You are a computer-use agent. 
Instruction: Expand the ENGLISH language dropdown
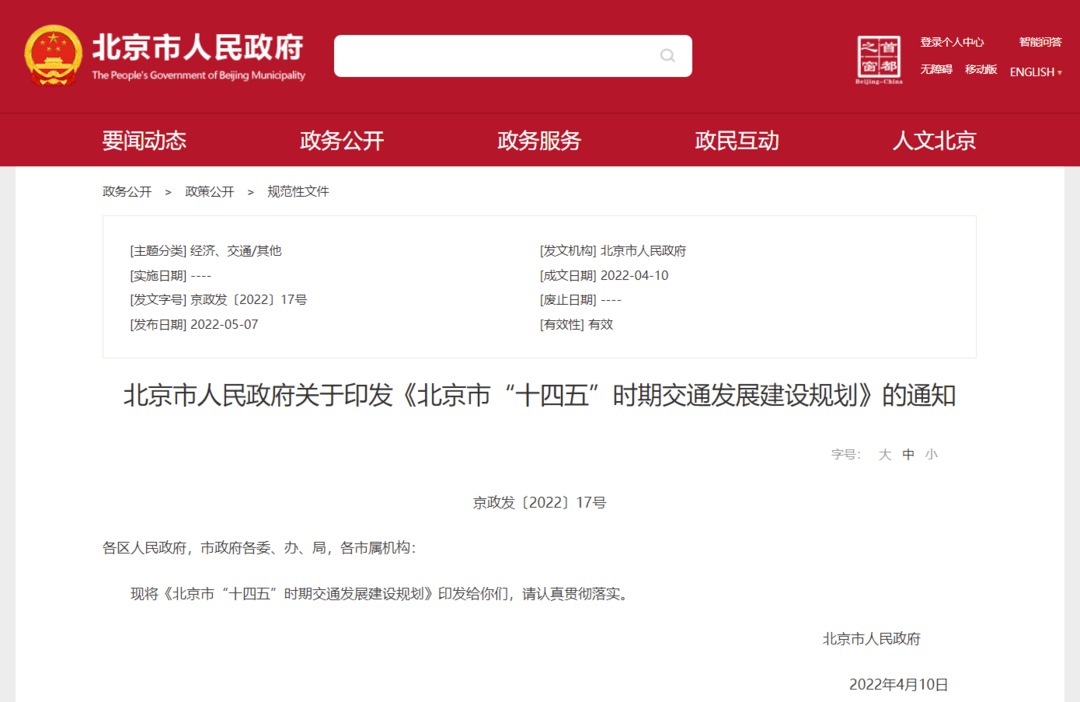pos(1036,72)
